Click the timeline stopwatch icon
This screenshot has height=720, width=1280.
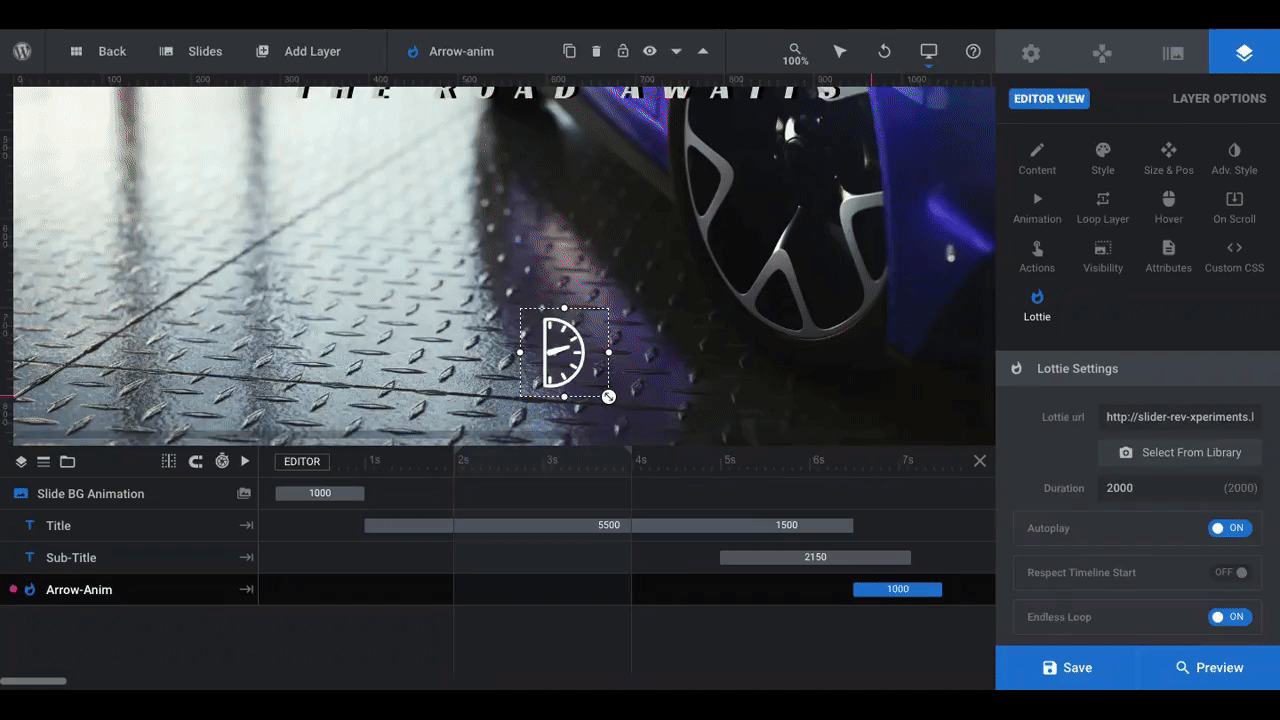tap(222, 461)
